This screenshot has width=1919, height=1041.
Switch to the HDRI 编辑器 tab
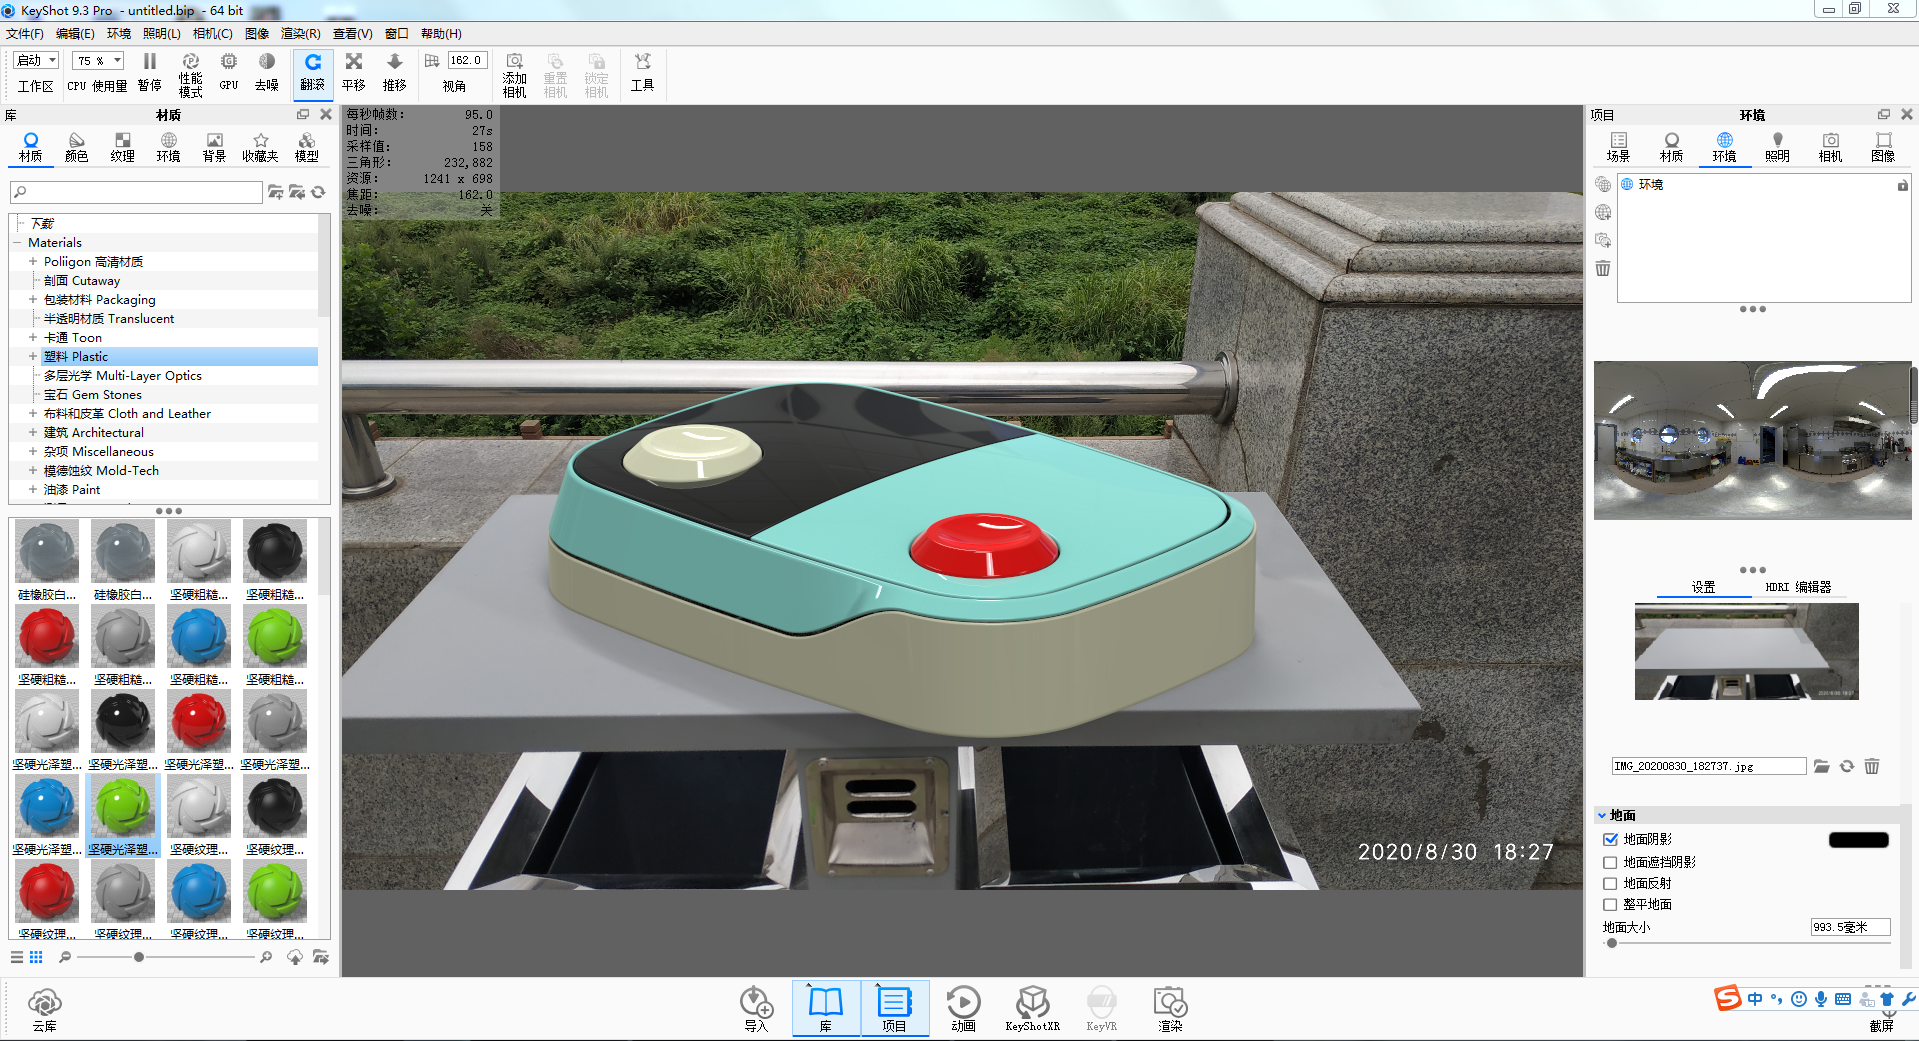coord(1797,587)
